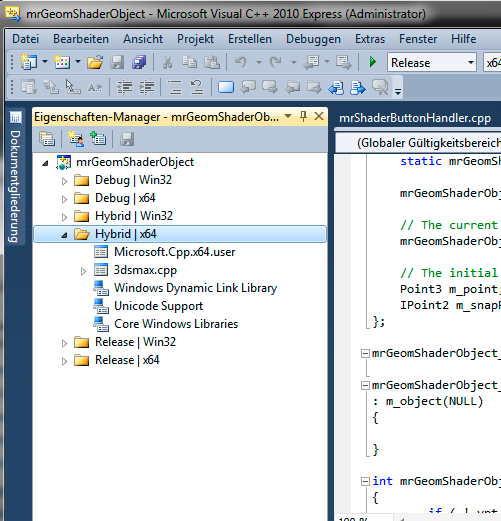Open the New Project dropdown arrow

[45, 62]
